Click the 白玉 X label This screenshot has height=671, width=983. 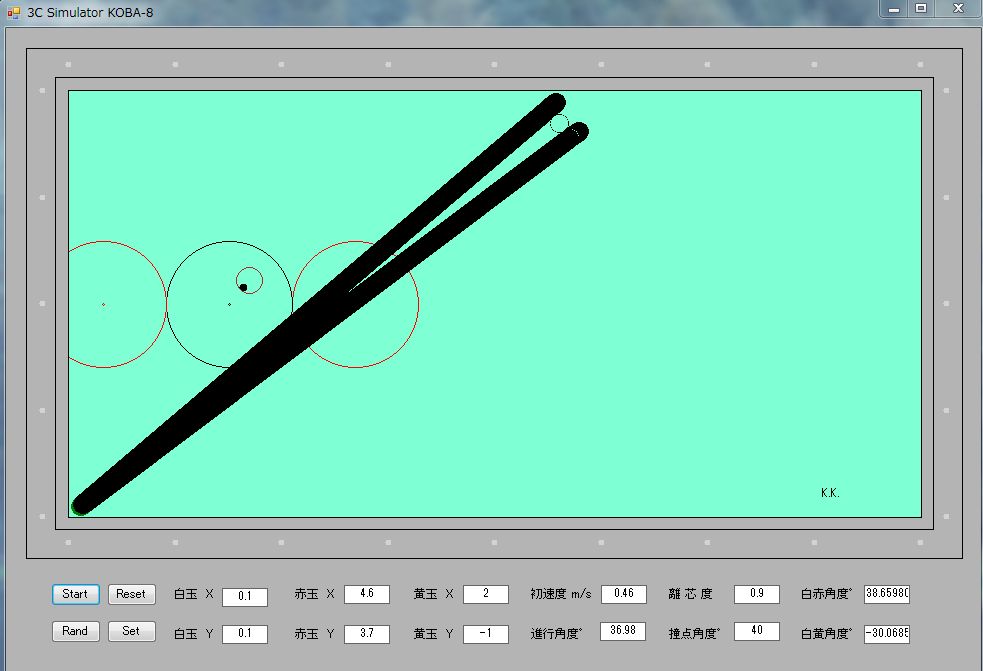click(194, 594)
